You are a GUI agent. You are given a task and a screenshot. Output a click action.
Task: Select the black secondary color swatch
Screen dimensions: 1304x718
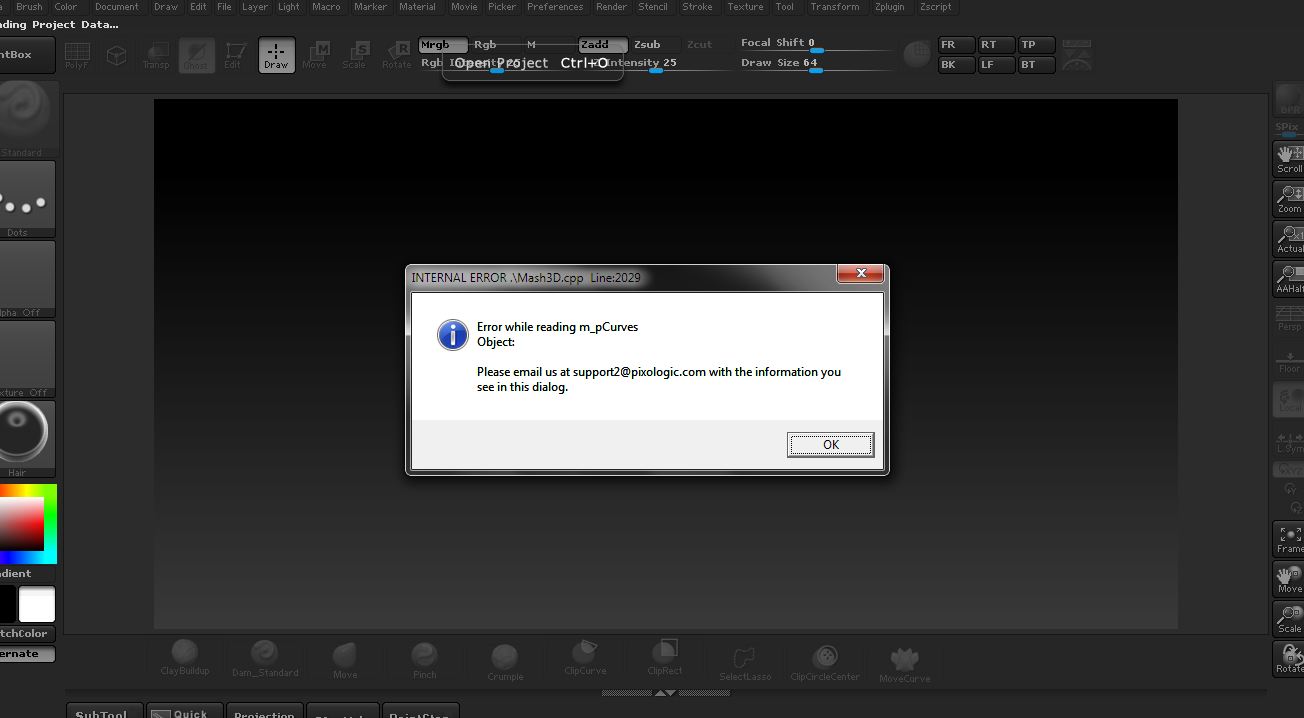point(7,605)
